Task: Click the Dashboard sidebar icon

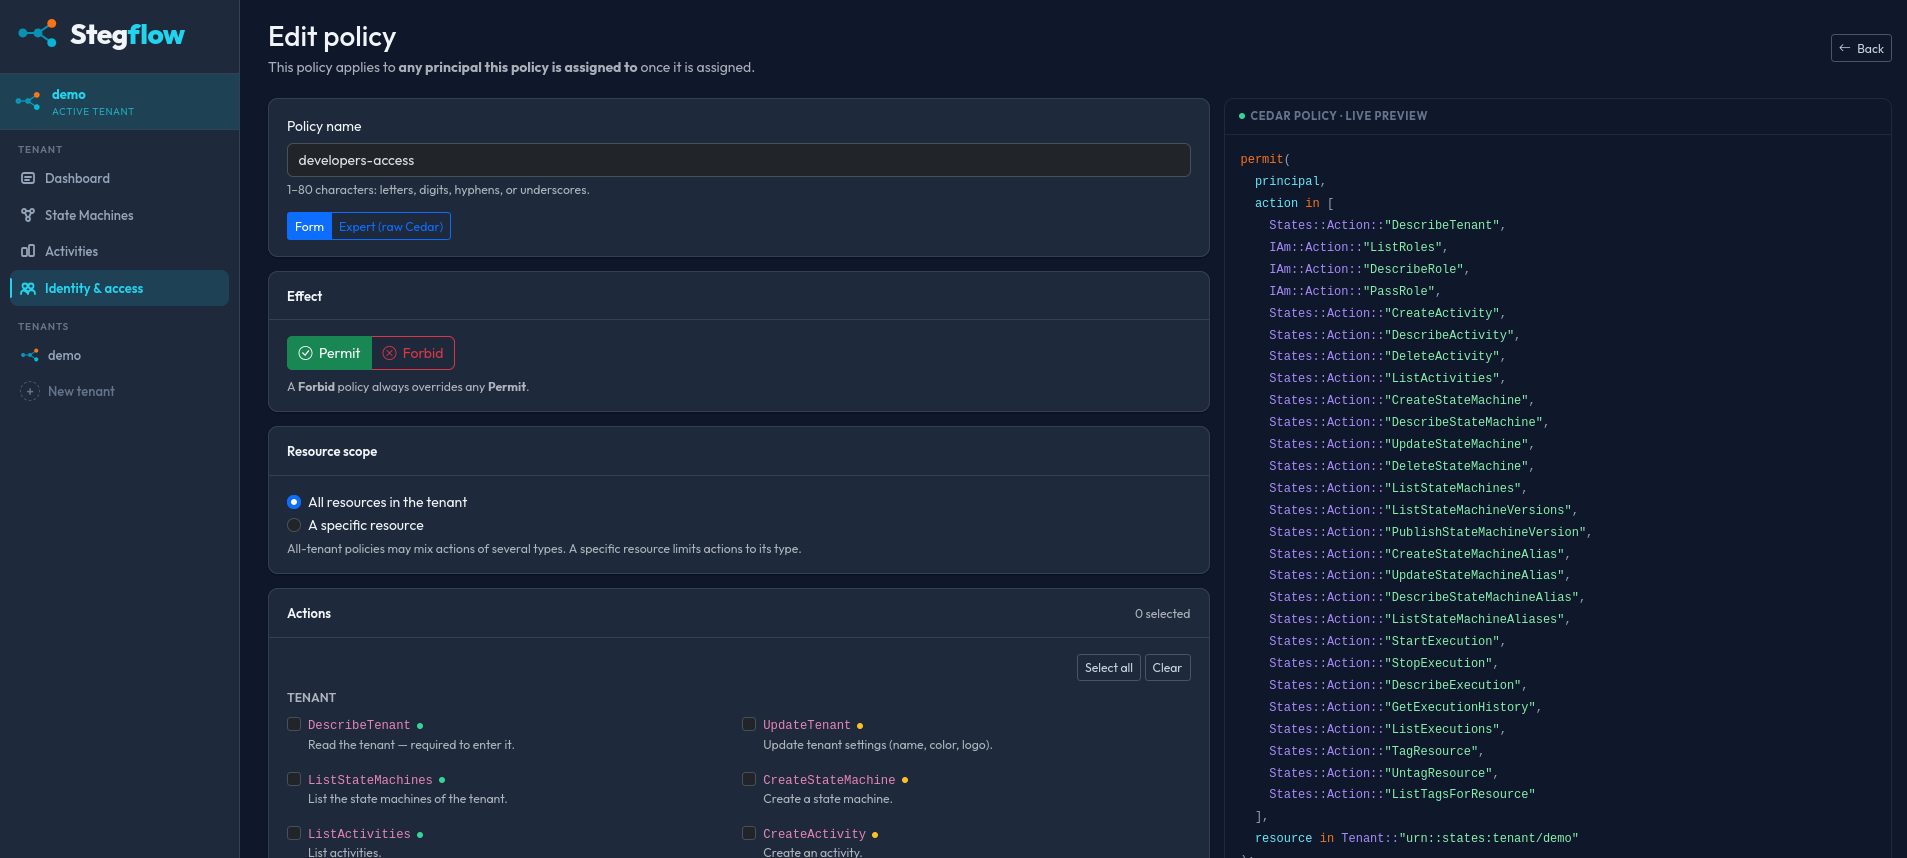Action: (28, 178)
